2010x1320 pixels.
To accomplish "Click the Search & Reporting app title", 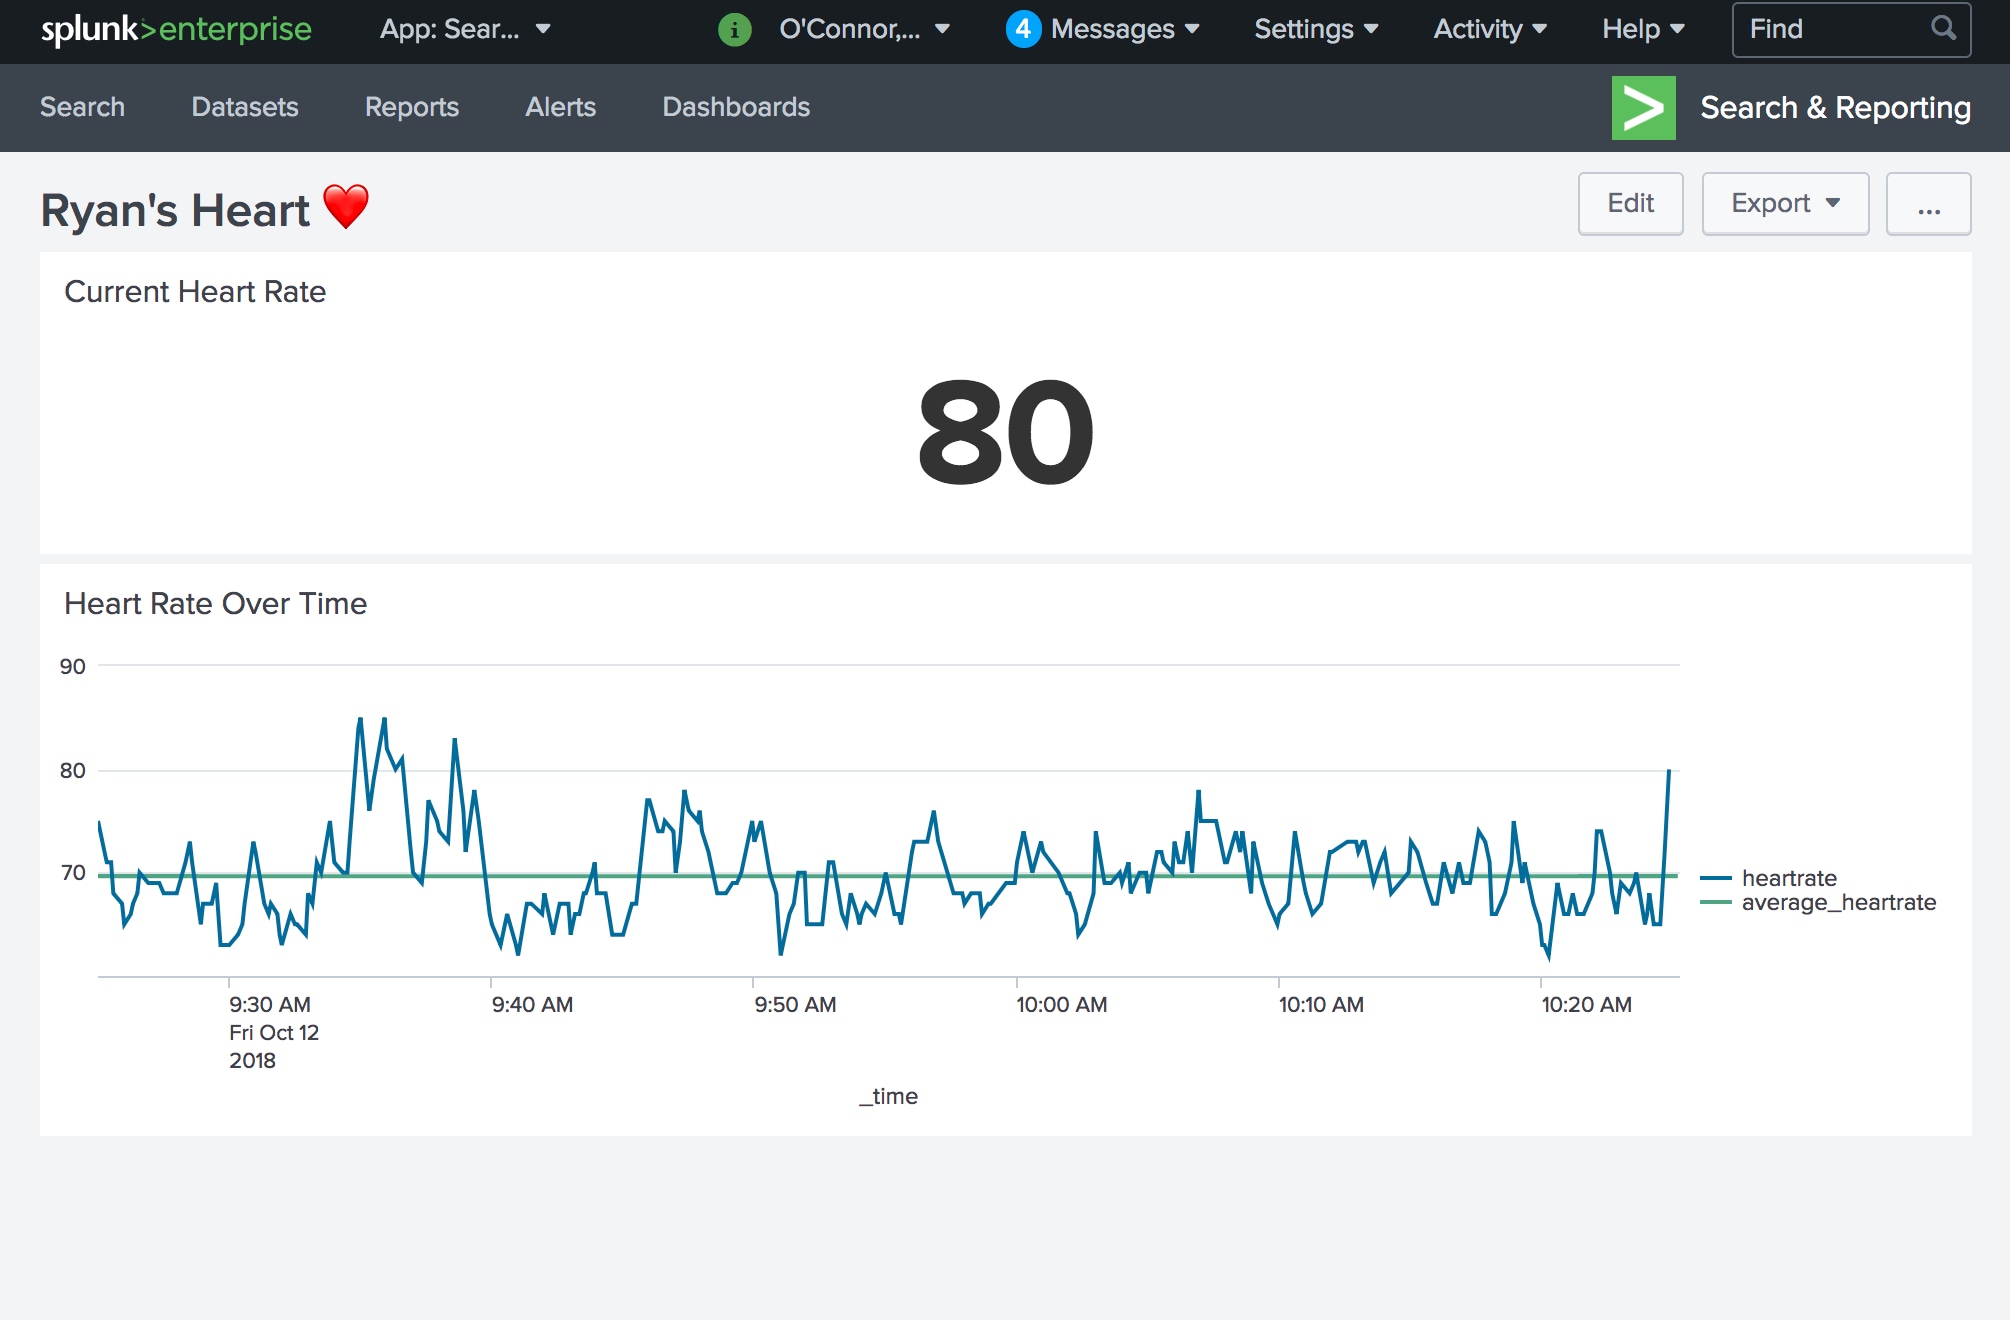I will (x=1836, y=107).
